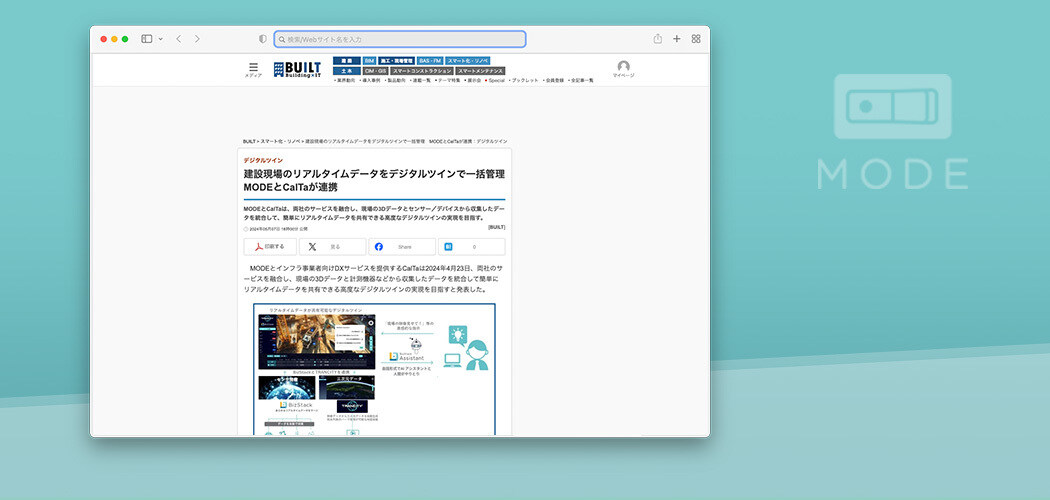Image resolution: width=1050 pixels, height=500 pixels.
Task: Click the デジタルツイン category link
Action: [263, 160]
